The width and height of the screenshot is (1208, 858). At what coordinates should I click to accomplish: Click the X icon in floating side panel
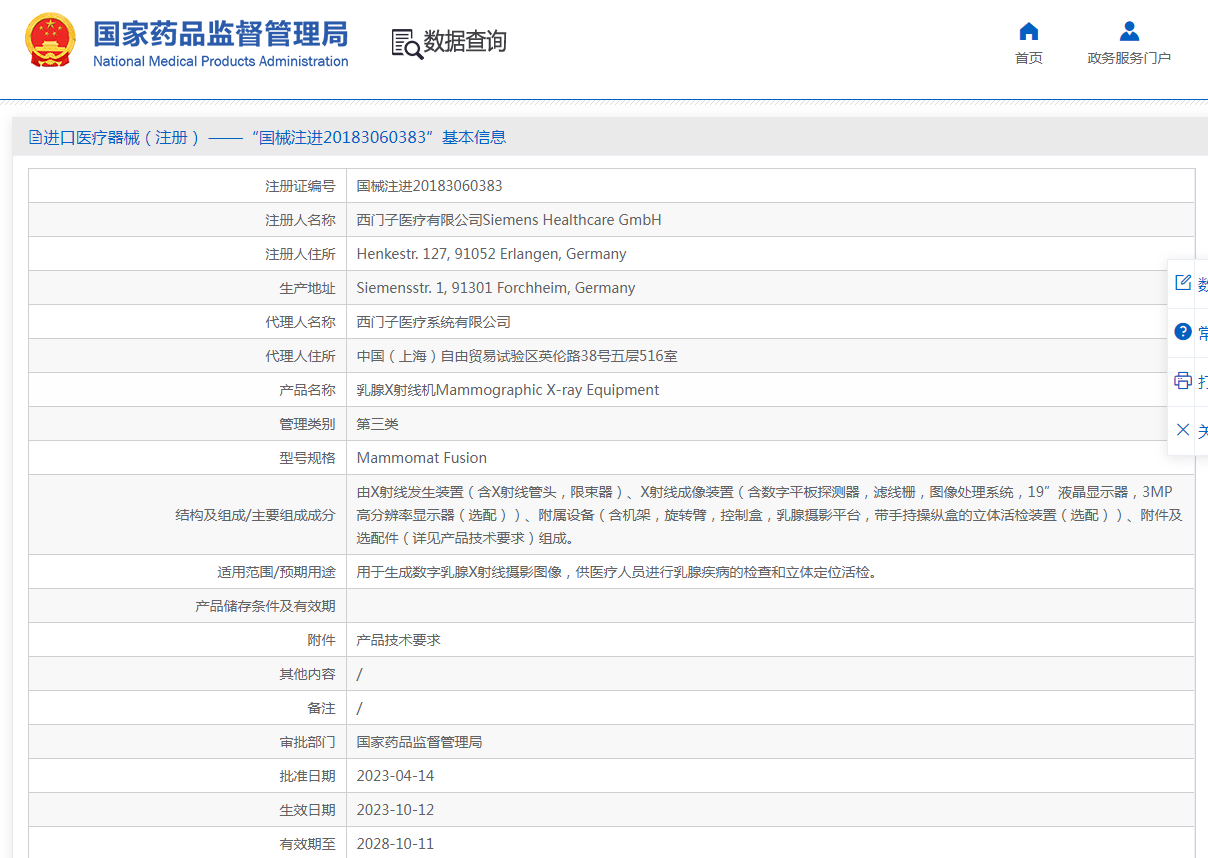1183,430
